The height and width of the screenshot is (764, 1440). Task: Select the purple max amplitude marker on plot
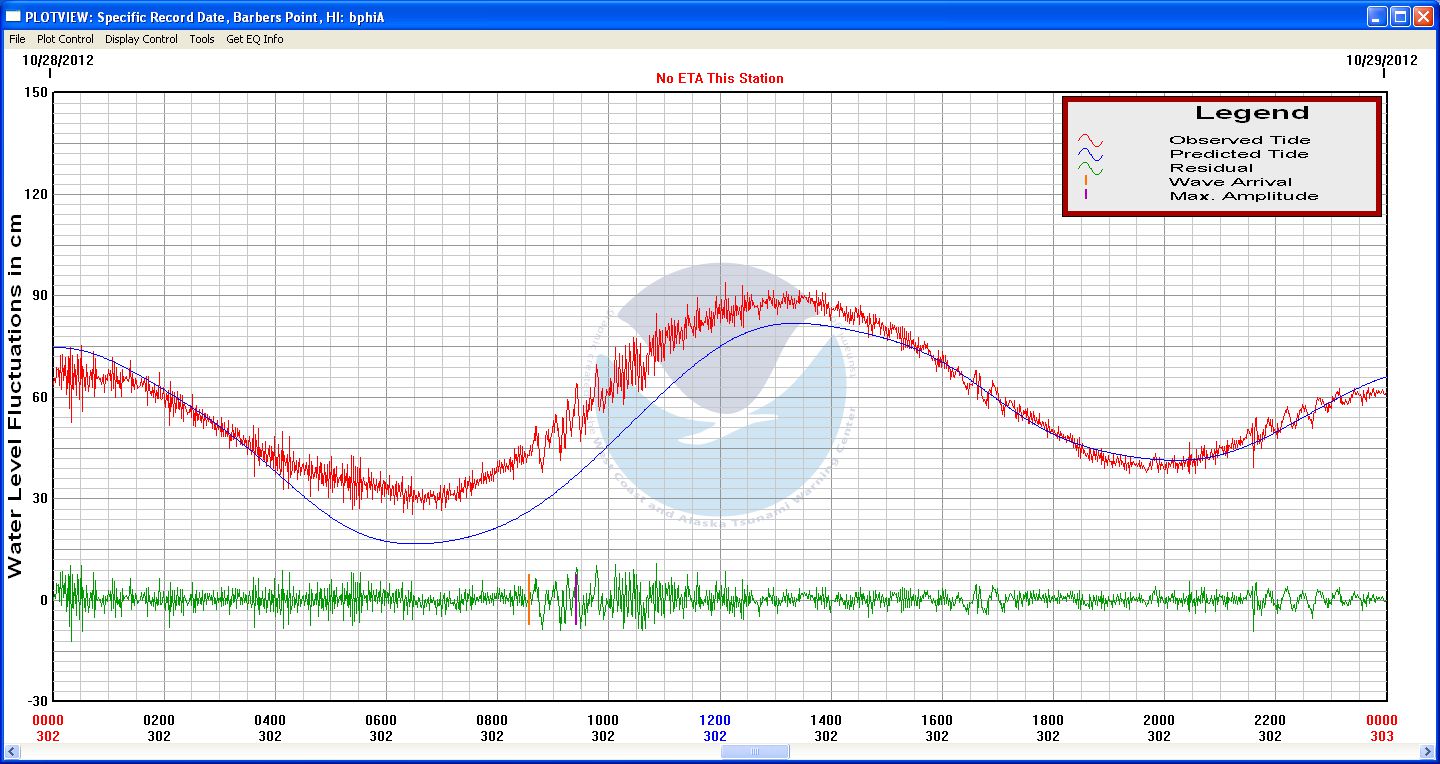[576, 599]
